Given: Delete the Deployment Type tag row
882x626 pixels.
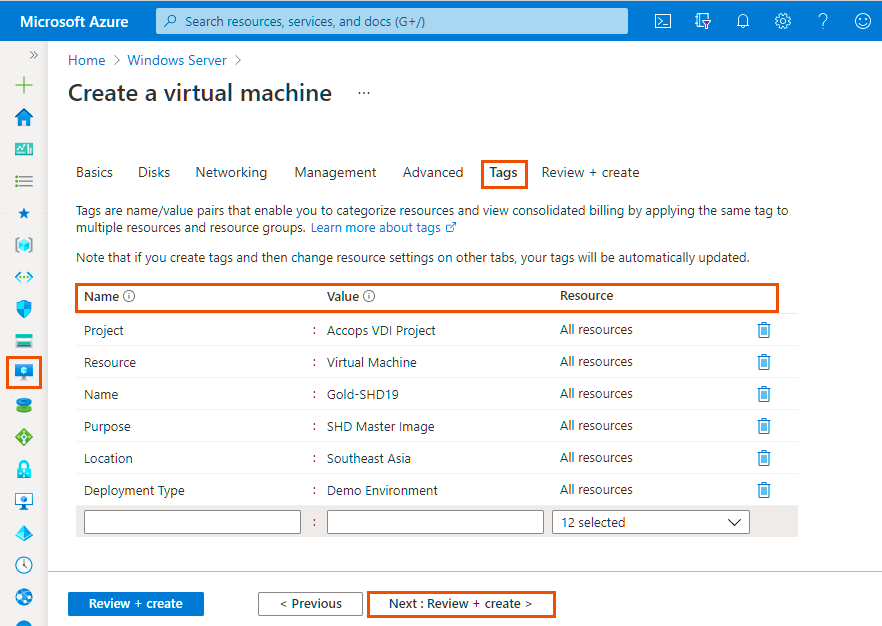Looking at the screenshot, I should (x=763, y=490).
